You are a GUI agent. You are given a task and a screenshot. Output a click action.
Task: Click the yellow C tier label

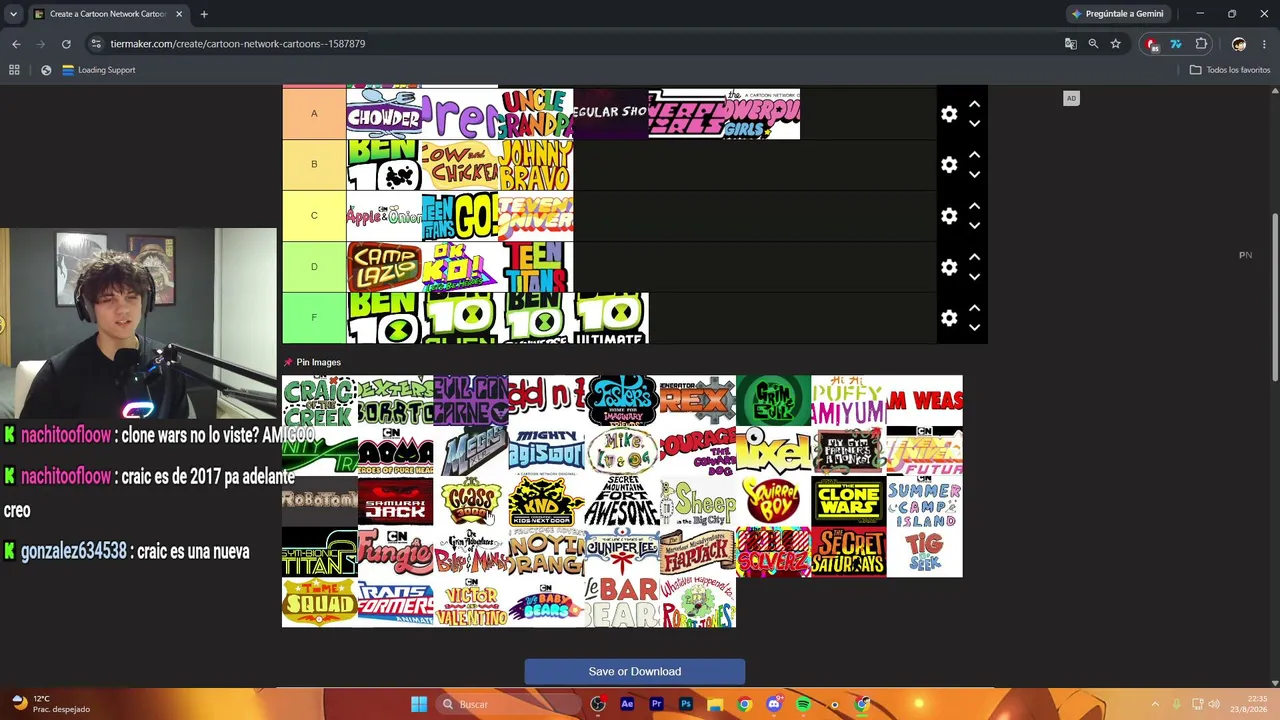(314, 216)
